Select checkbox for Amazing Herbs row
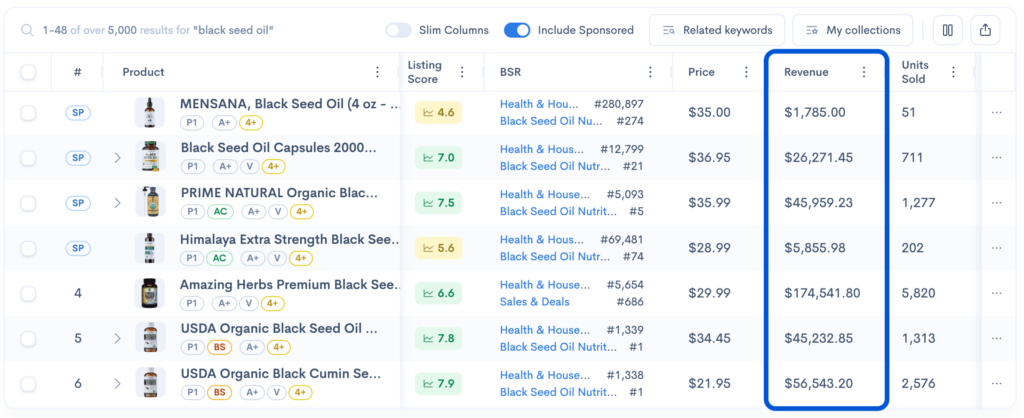 coord(28,293)
